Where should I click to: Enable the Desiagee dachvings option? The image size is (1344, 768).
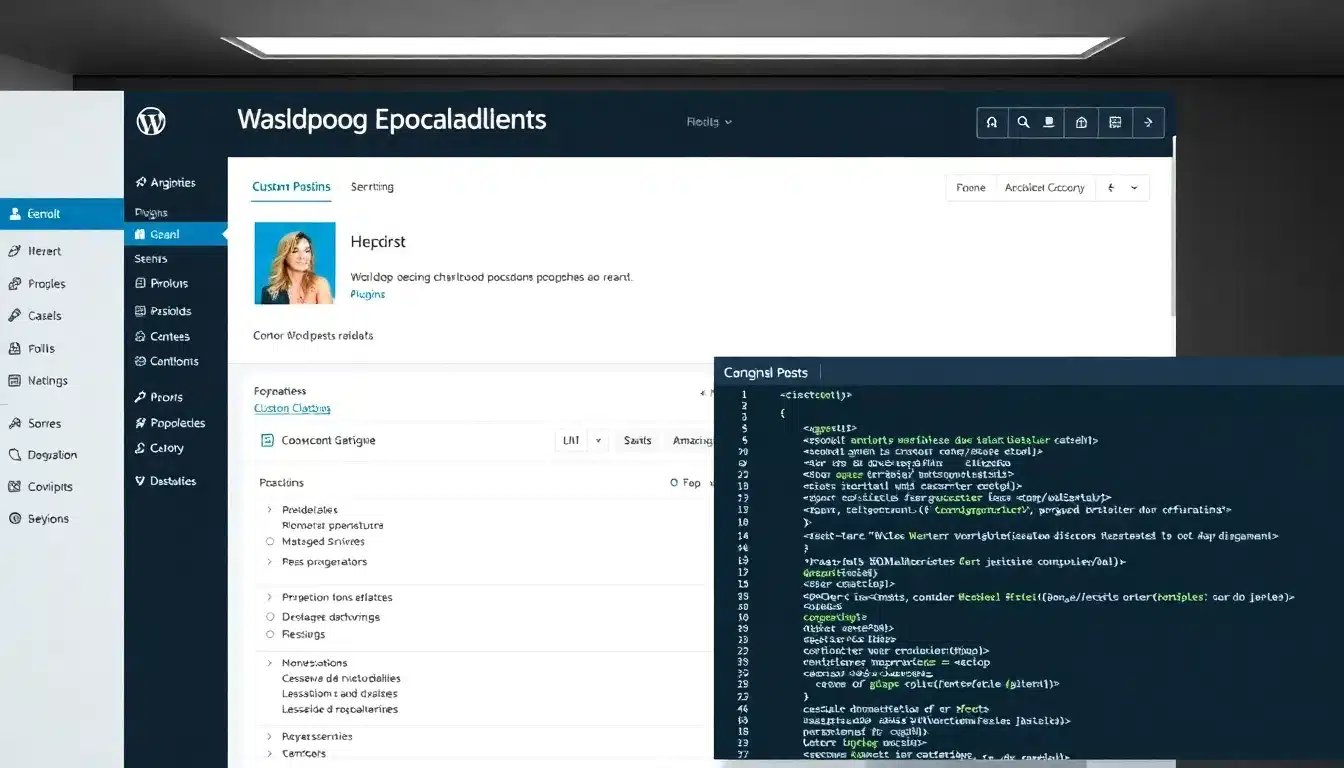pyautogui.click(x=269, y=617)
